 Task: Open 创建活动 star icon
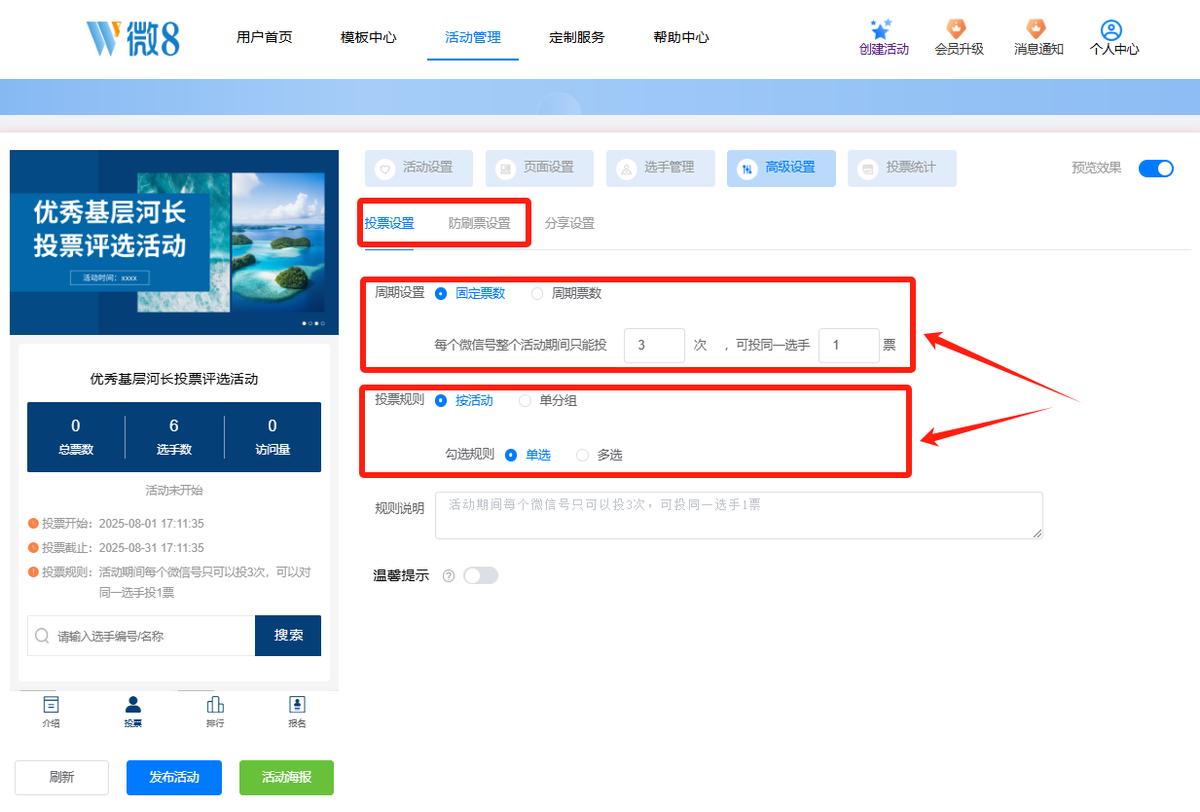pyautogui.click(x=881, y=29)
